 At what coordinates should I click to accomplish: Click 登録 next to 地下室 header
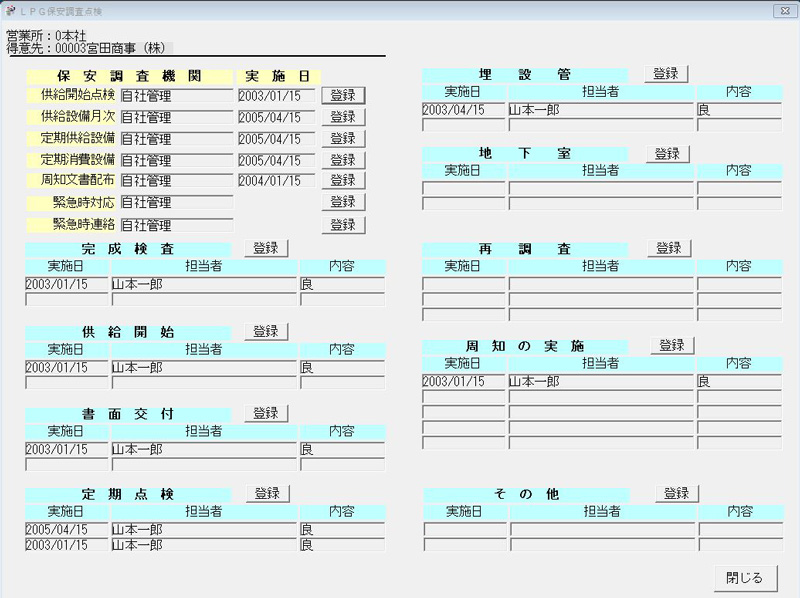[667, 154]
